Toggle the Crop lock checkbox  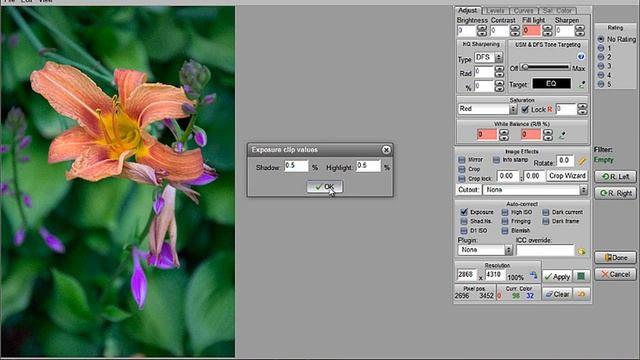(x=462, y=179)
